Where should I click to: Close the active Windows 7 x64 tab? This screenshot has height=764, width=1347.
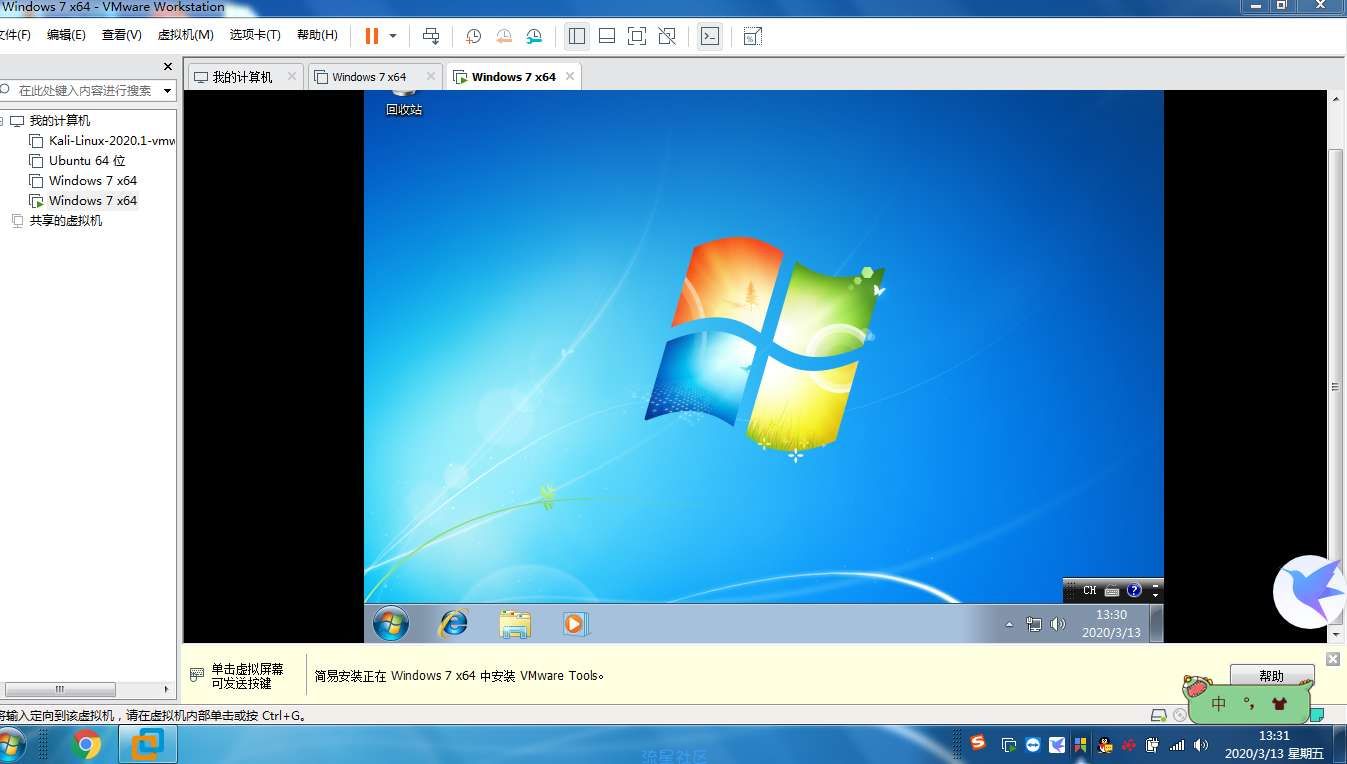[570, 76]
